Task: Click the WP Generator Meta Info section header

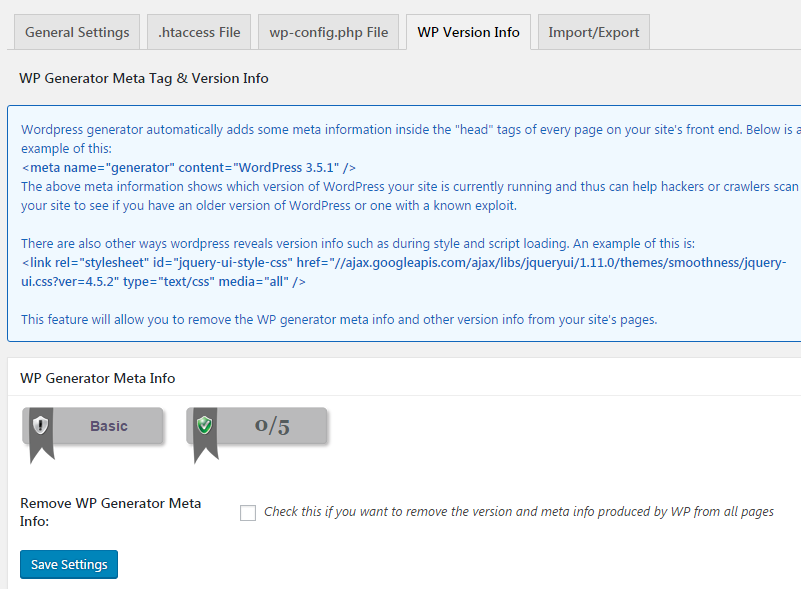Action: tap(97, 378)
